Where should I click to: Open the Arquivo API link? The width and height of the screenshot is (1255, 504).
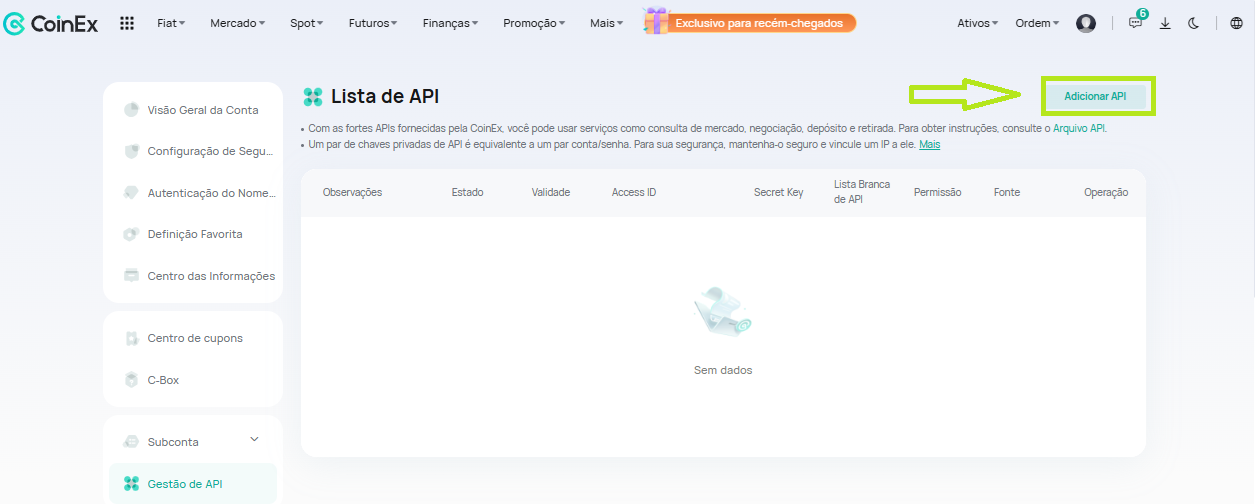[1079, 129]
